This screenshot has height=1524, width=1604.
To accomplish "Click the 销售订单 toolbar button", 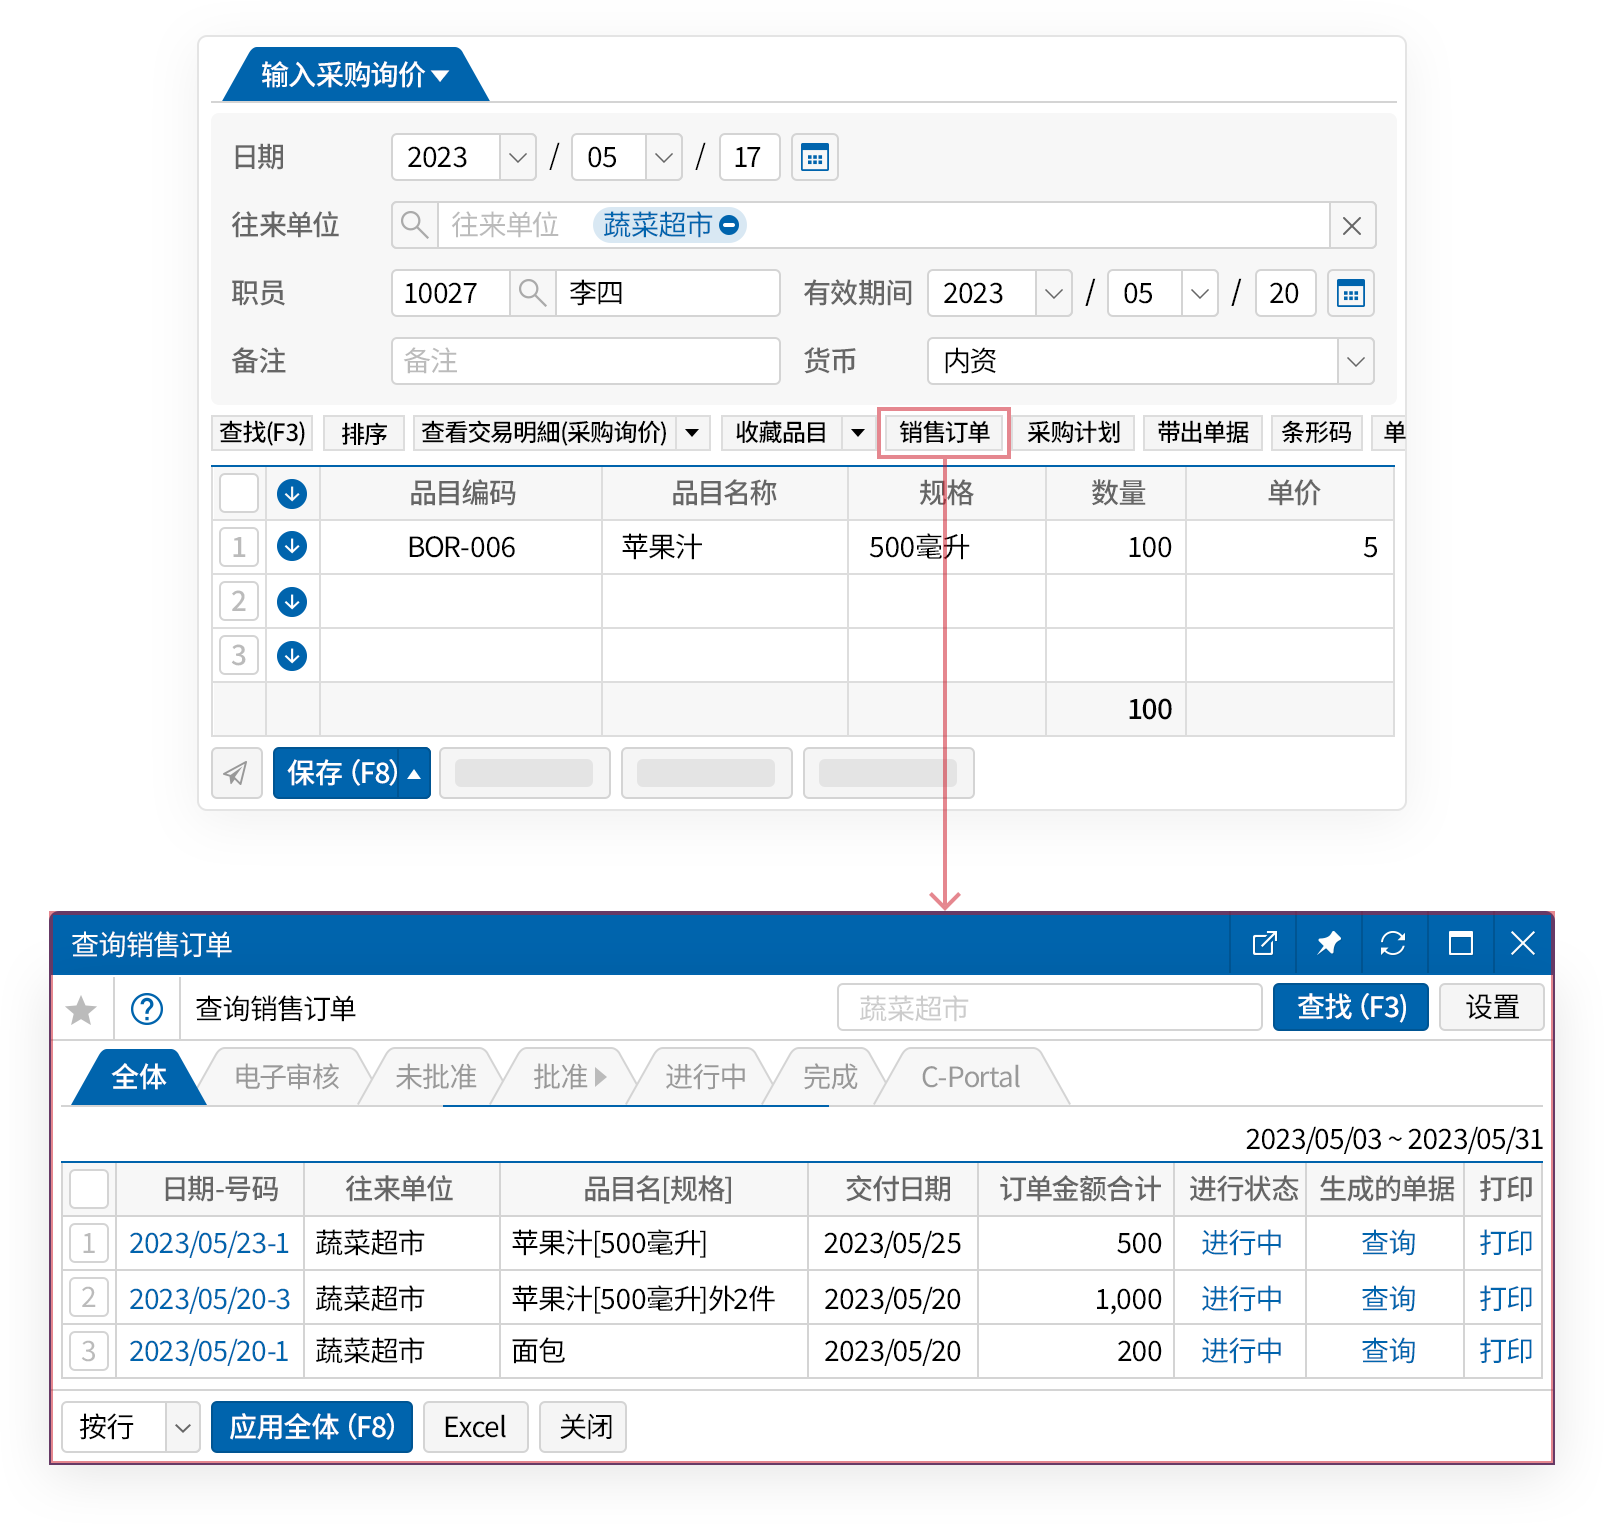I will (944, 433).
